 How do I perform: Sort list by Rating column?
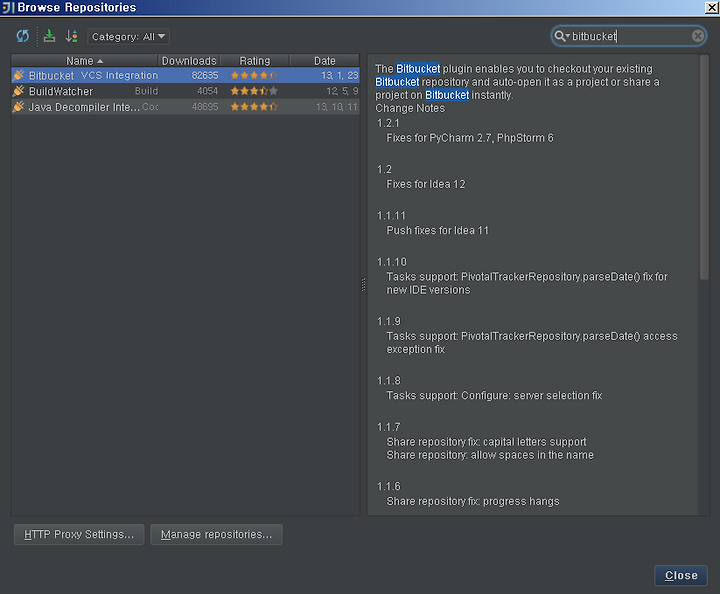click(255, 61)
